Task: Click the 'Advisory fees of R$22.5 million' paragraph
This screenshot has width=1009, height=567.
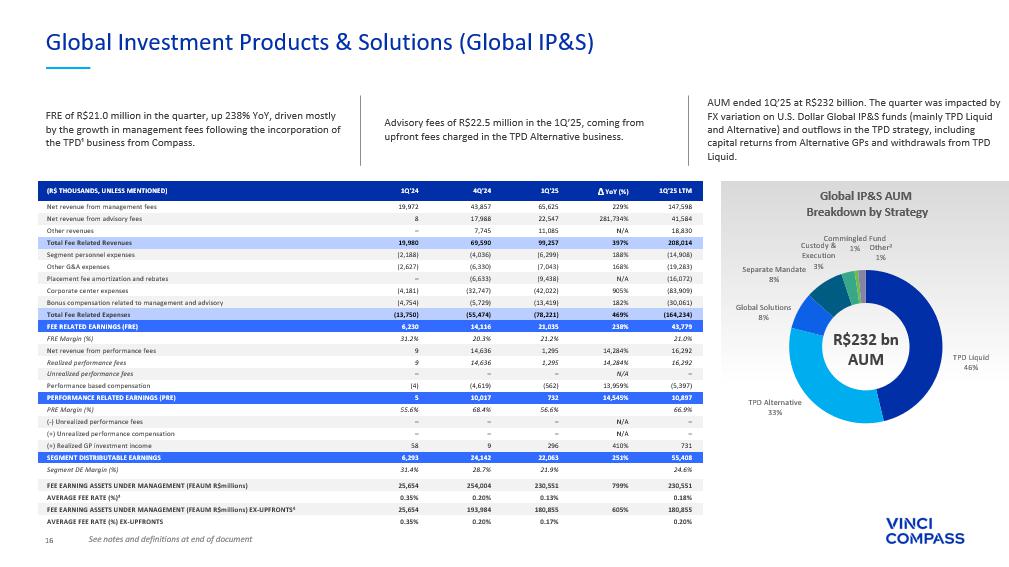Action: (x=514, y=129)
